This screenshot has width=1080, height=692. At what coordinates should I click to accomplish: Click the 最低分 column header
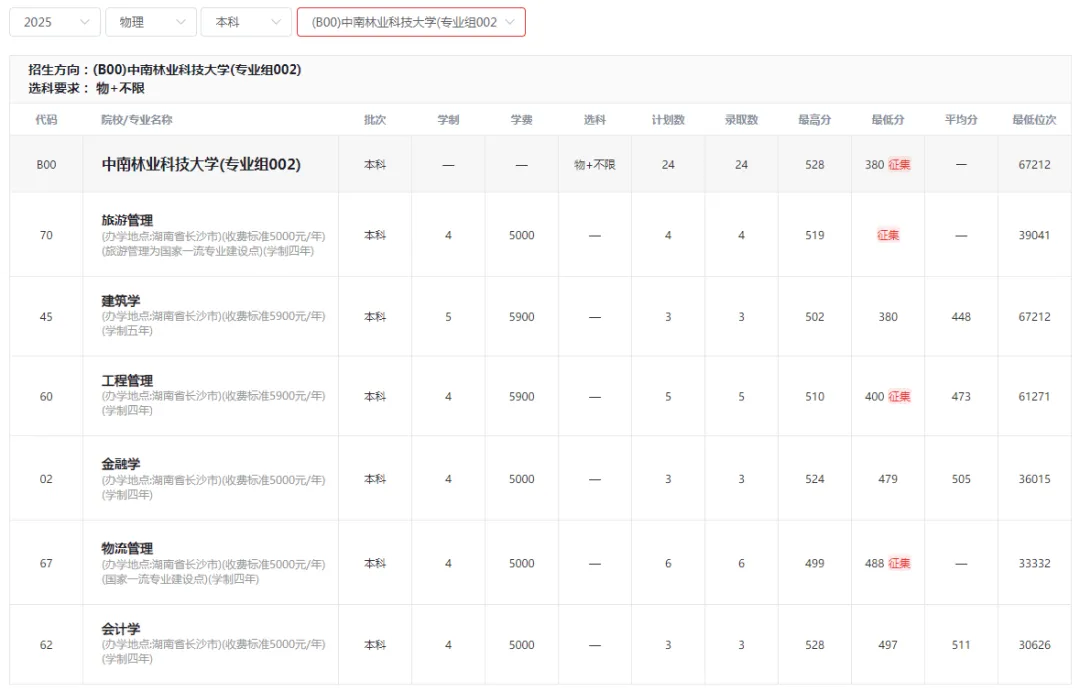pos(888,120)
